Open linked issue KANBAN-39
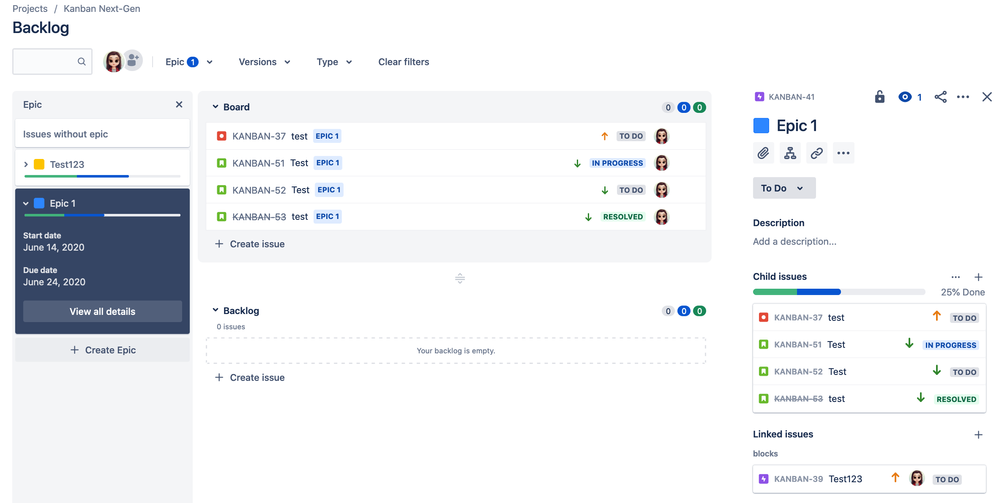 869,479
